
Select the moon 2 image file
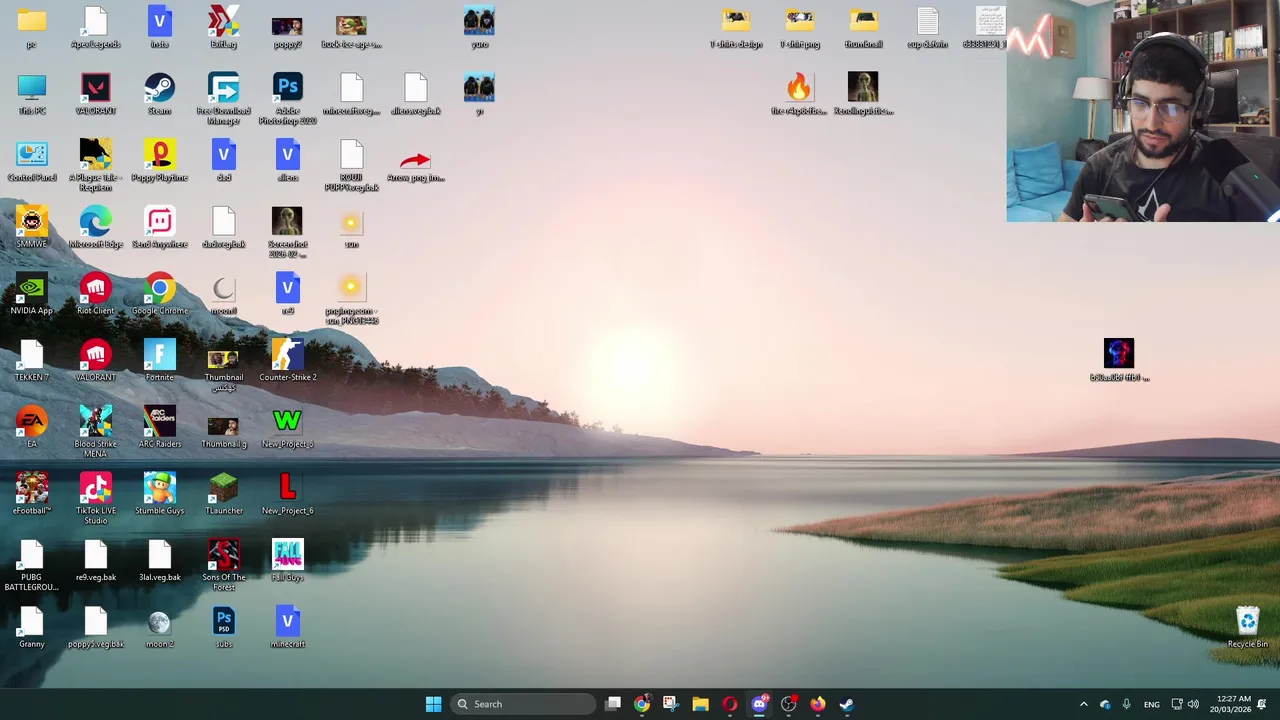point(159,628)
